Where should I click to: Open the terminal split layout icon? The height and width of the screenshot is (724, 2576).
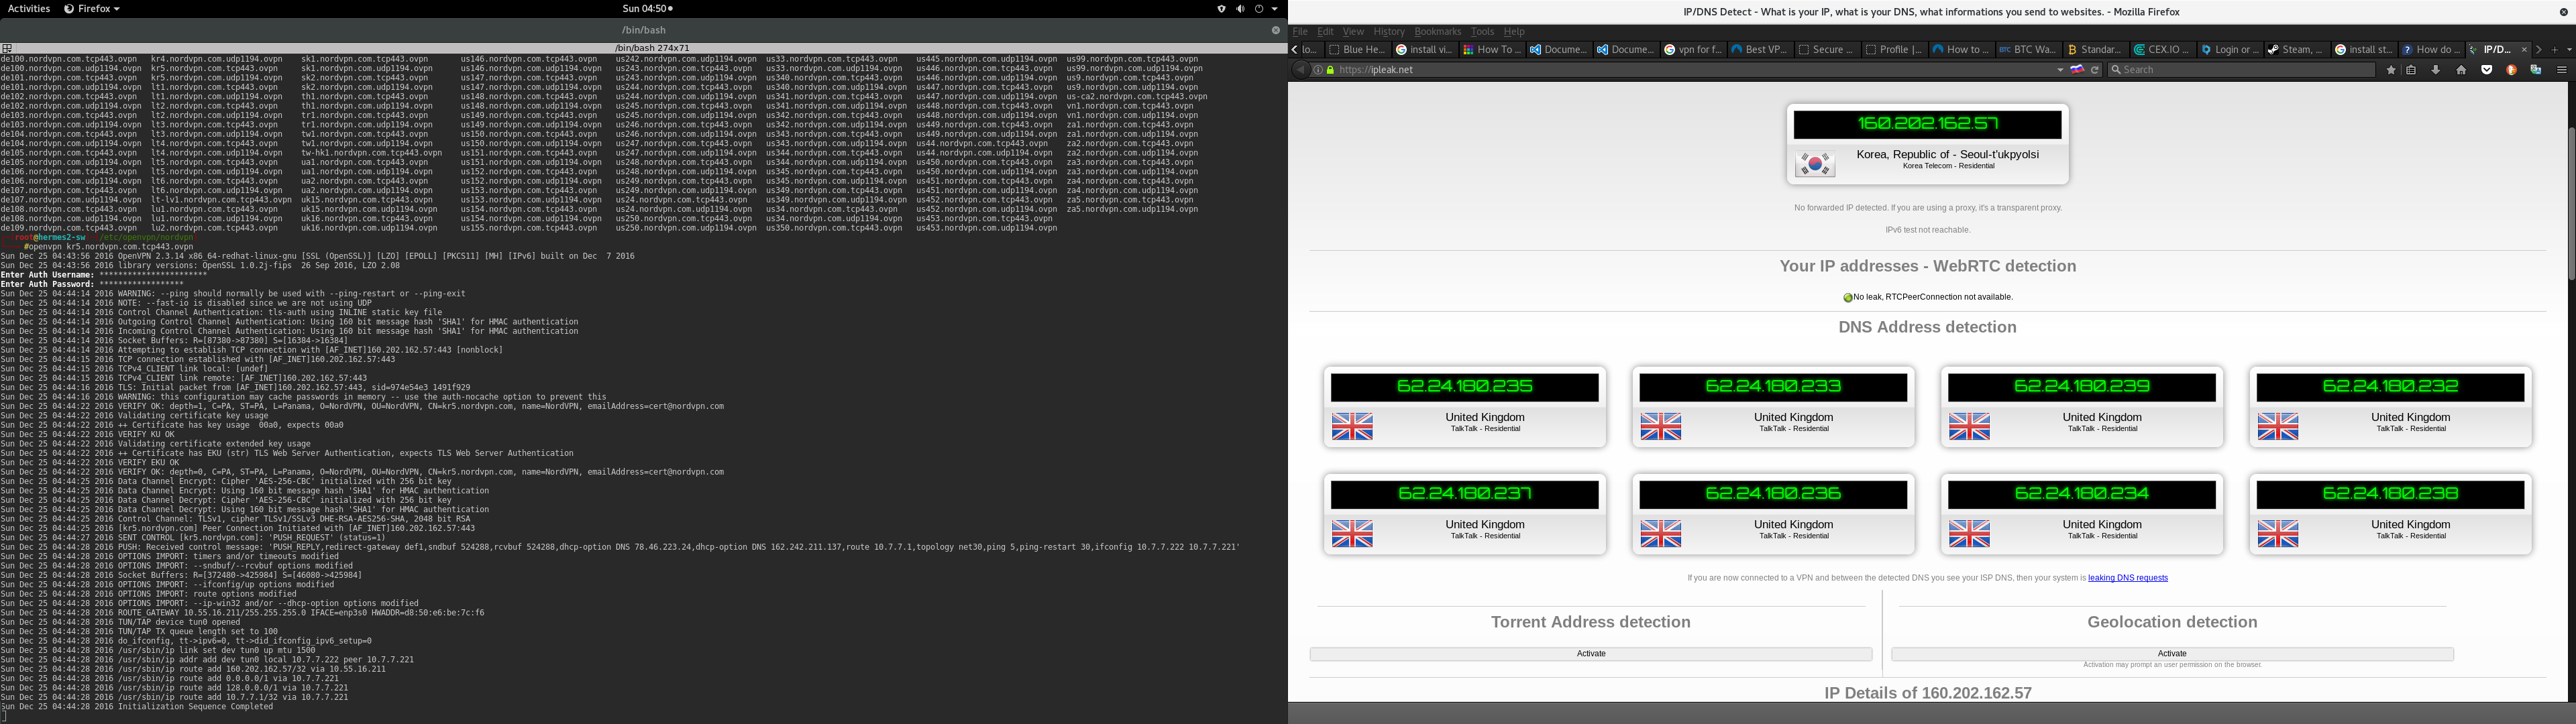pyautogui.click(x=6, y=48)
